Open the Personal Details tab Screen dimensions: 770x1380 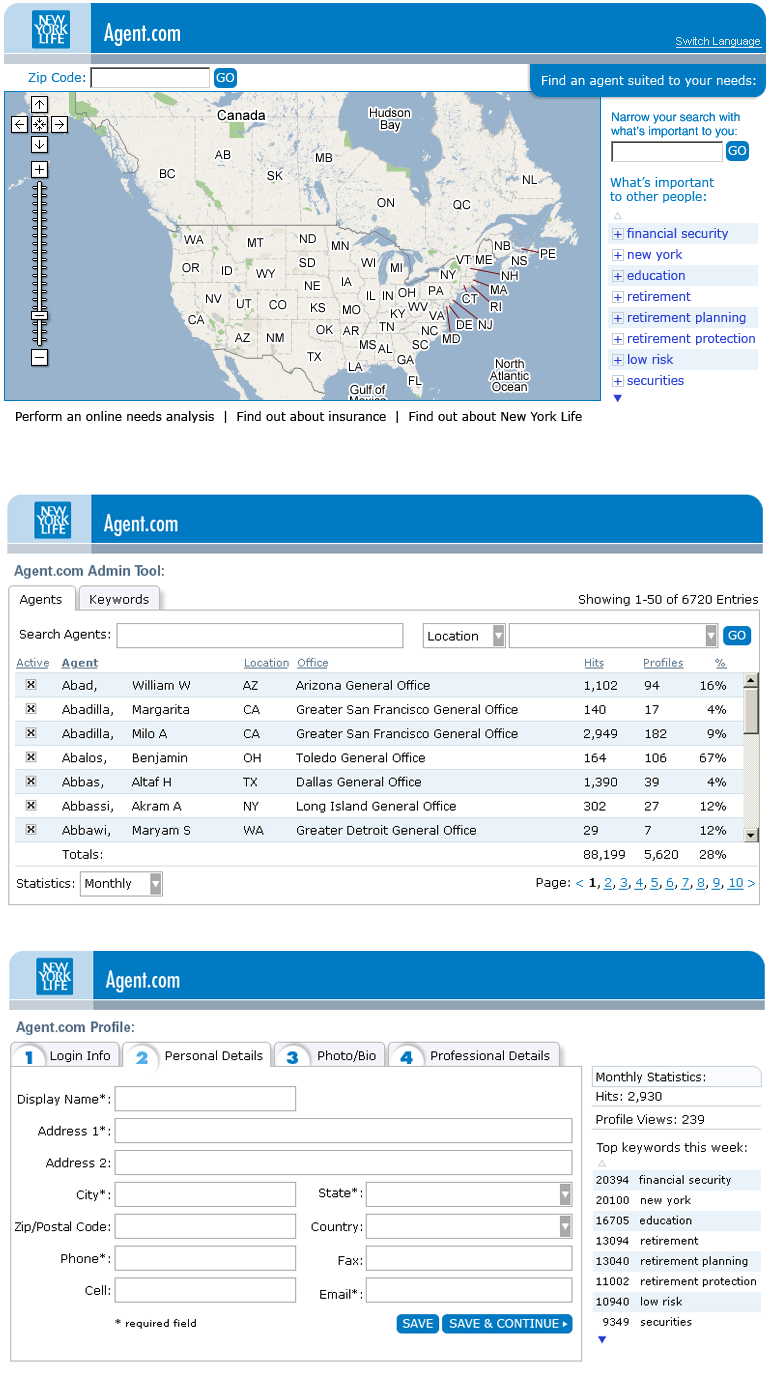[197, 1055]
